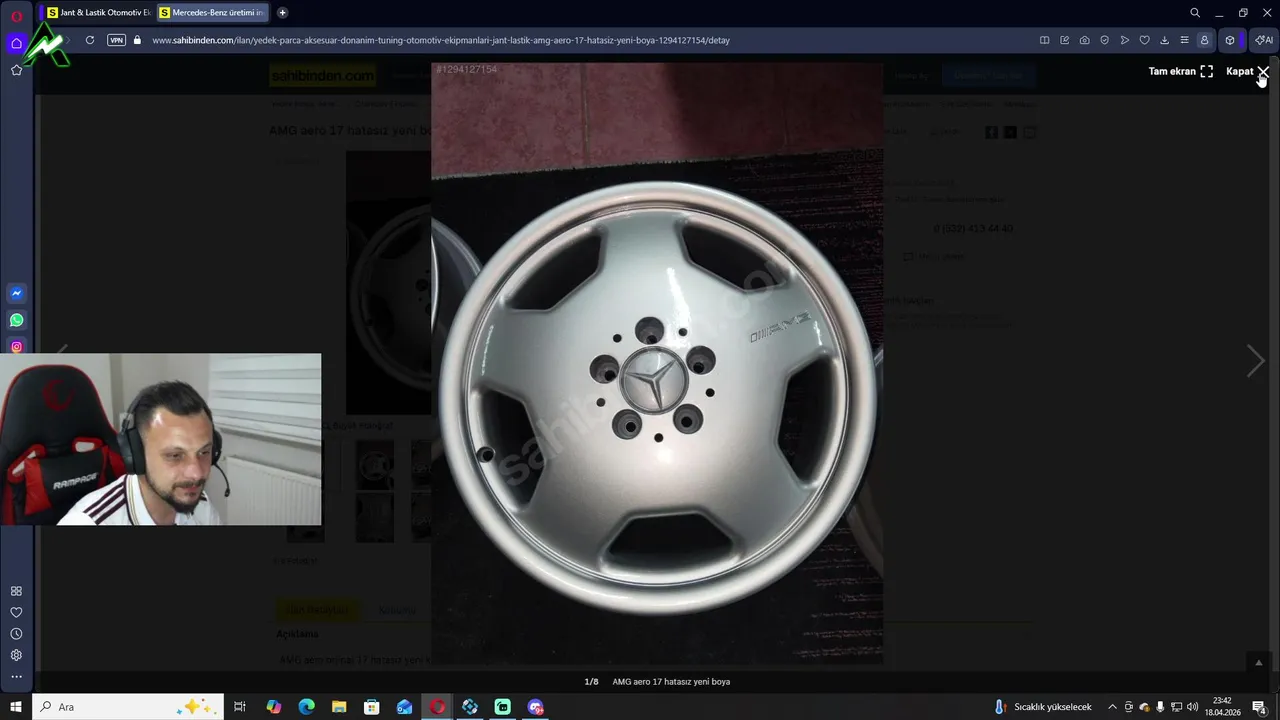
Task: Open browser downloads icon
Action: point(1164,40)
